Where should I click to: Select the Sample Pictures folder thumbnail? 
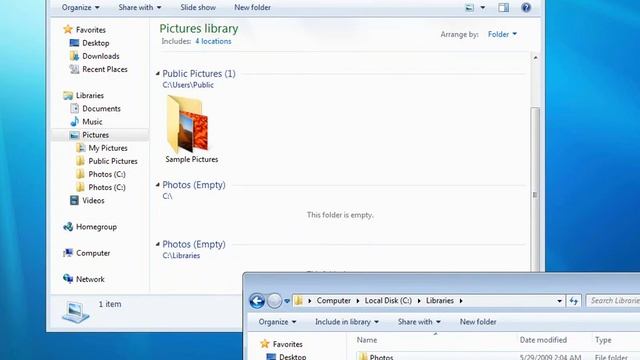tap(191, 129)
